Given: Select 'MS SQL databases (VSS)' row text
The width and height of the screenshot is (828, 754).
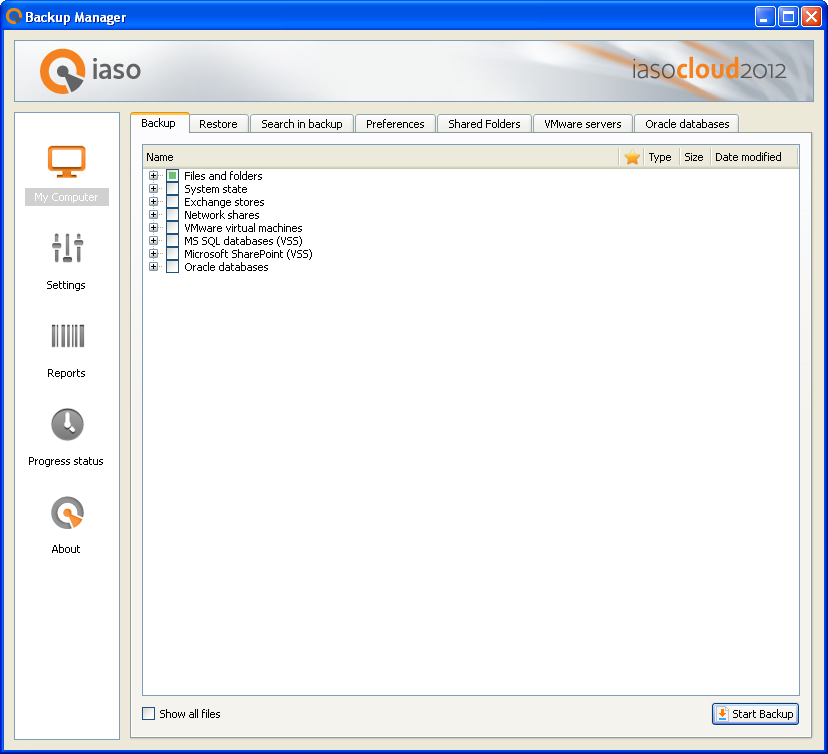Looking at the screenshot, I should pos(243,241).
